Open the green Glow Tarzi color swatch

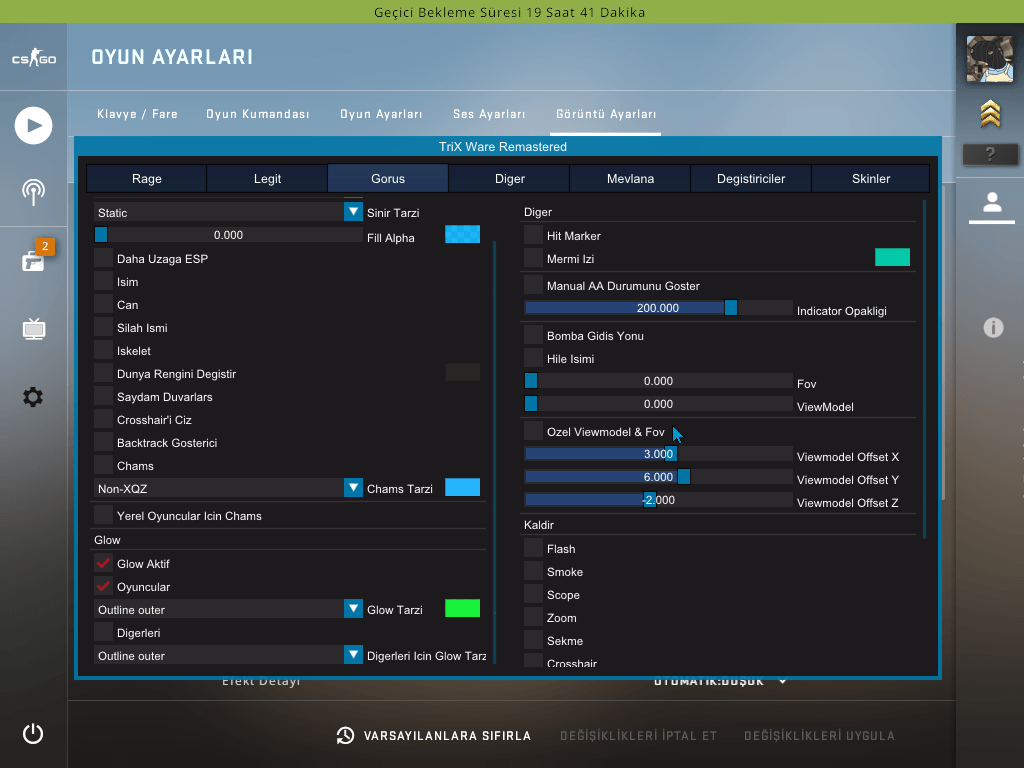click(462, 608)
